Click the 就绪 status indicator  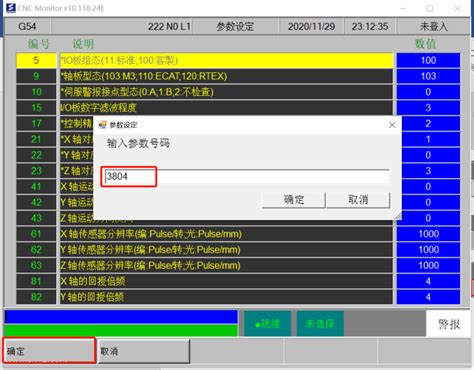coord(267,324)
